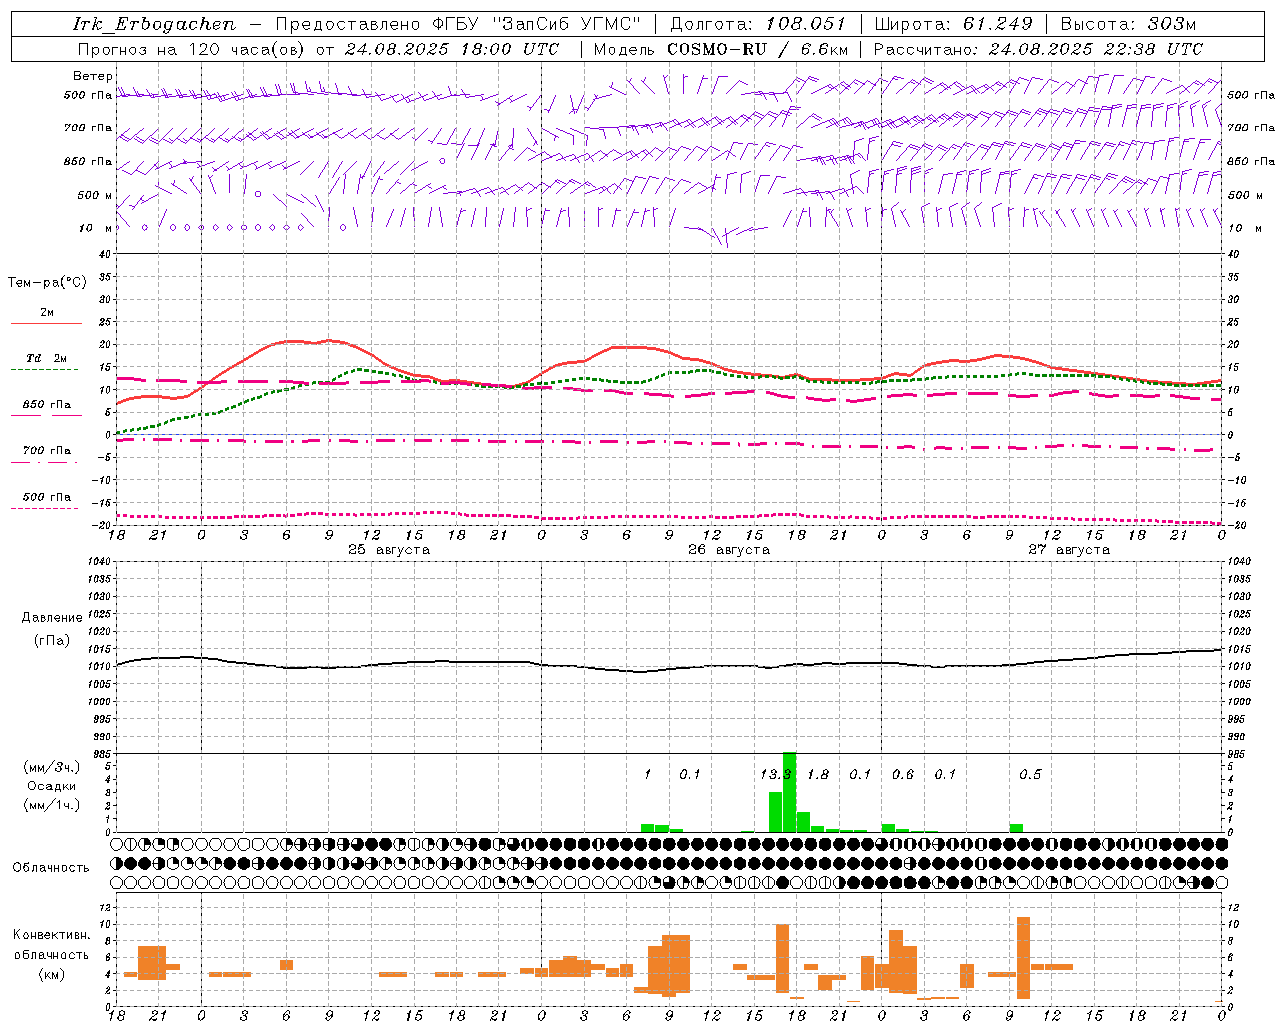This screenshot has width=1280, height=1024.
Task: Click the Конвективн. облачность (км) label
Action: point(52,954)
